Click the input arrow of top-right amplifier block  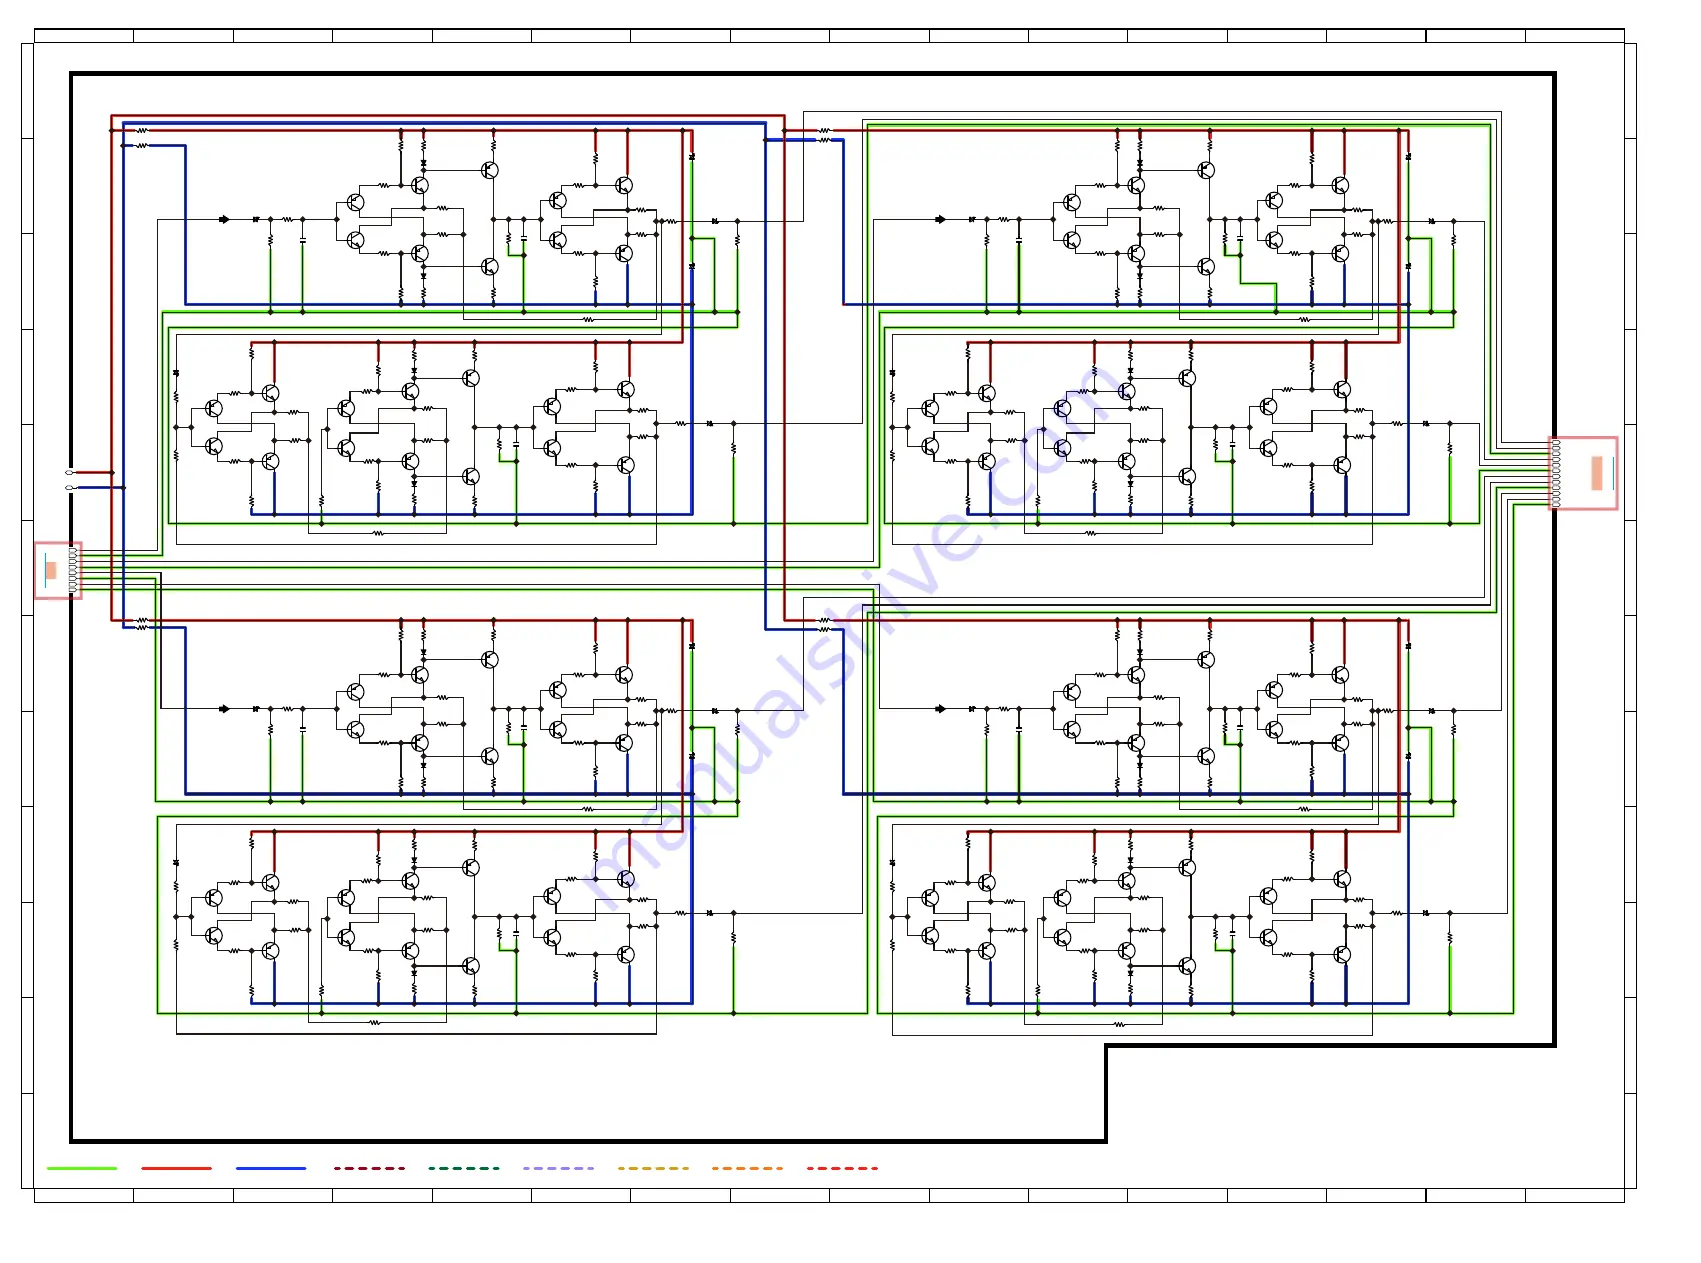(x=940, y=219)
